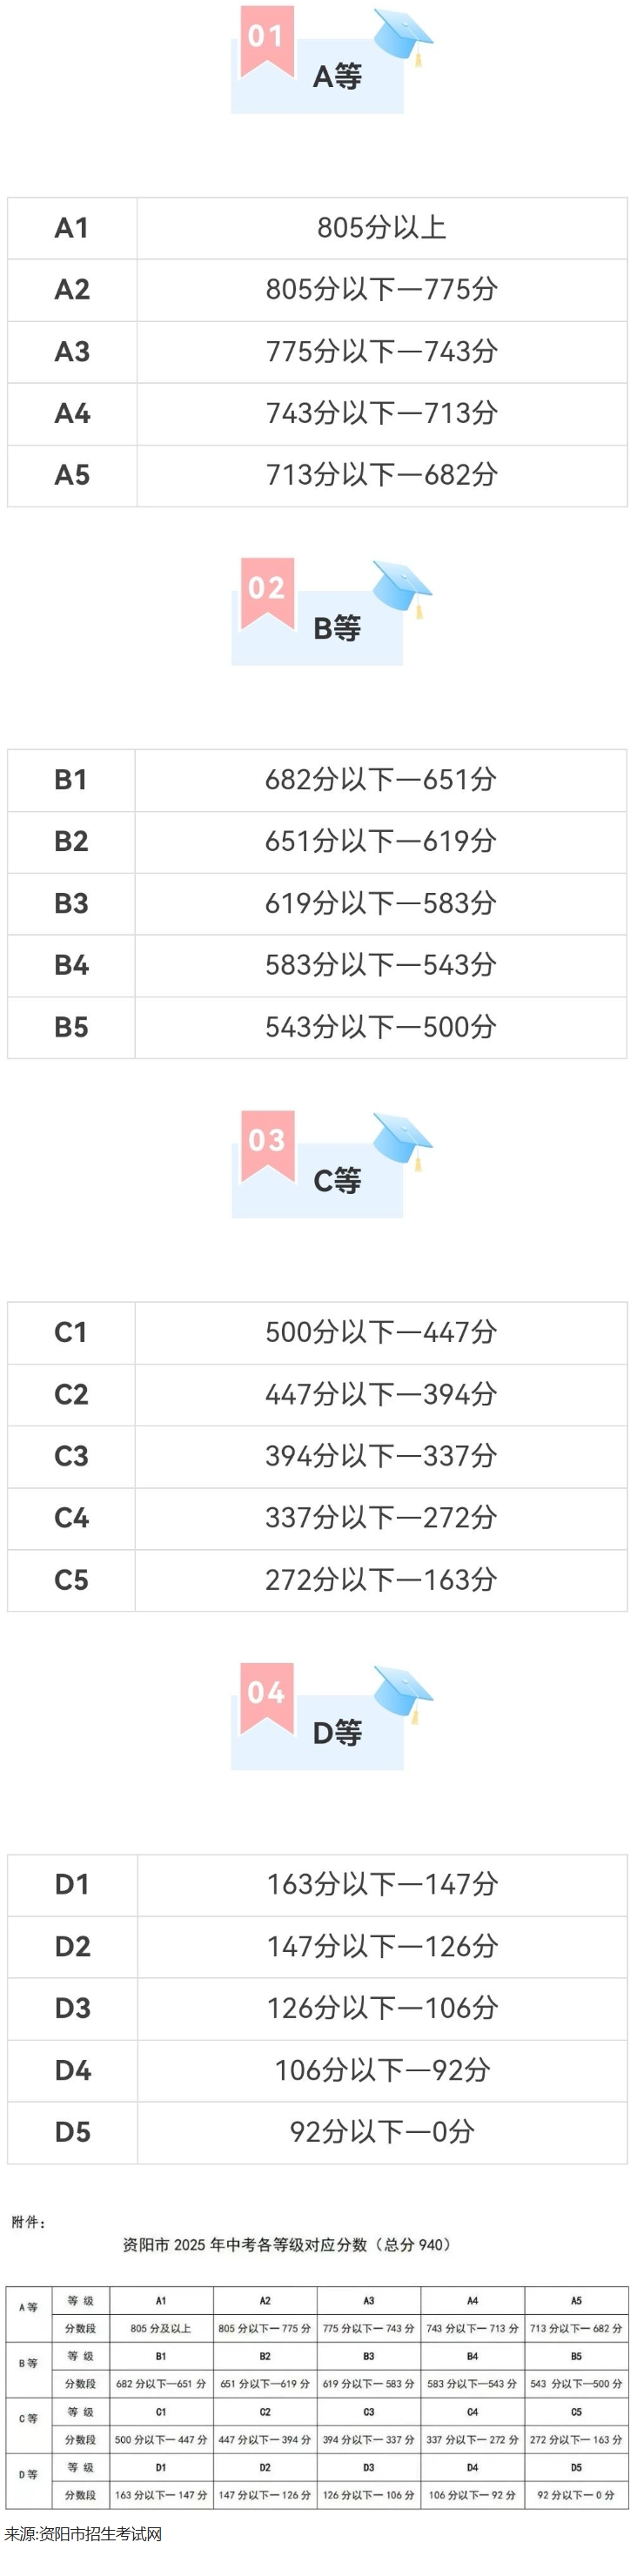Select the B3 grade cell
This screenshot has width=637, height=2576.
coord(71,904)
